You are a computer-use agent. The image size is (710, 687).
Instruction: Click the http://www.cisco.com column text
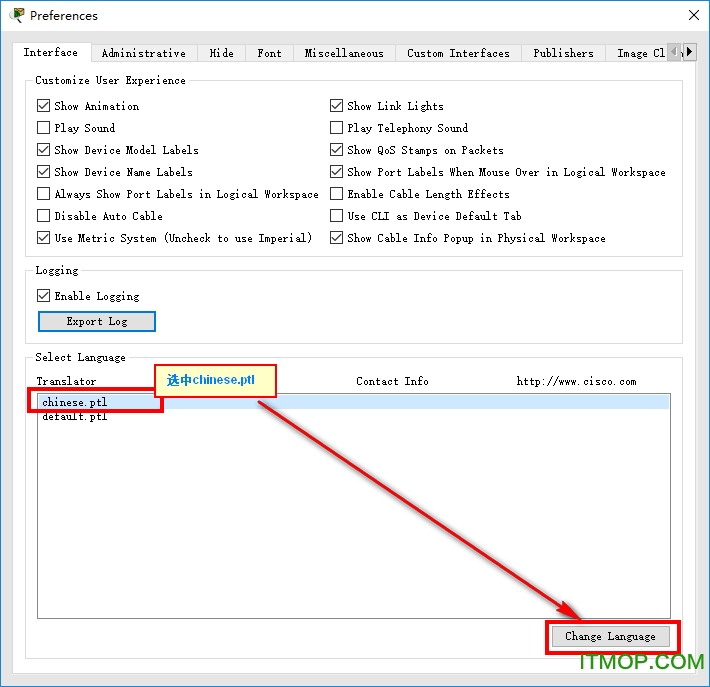(576, 381)
